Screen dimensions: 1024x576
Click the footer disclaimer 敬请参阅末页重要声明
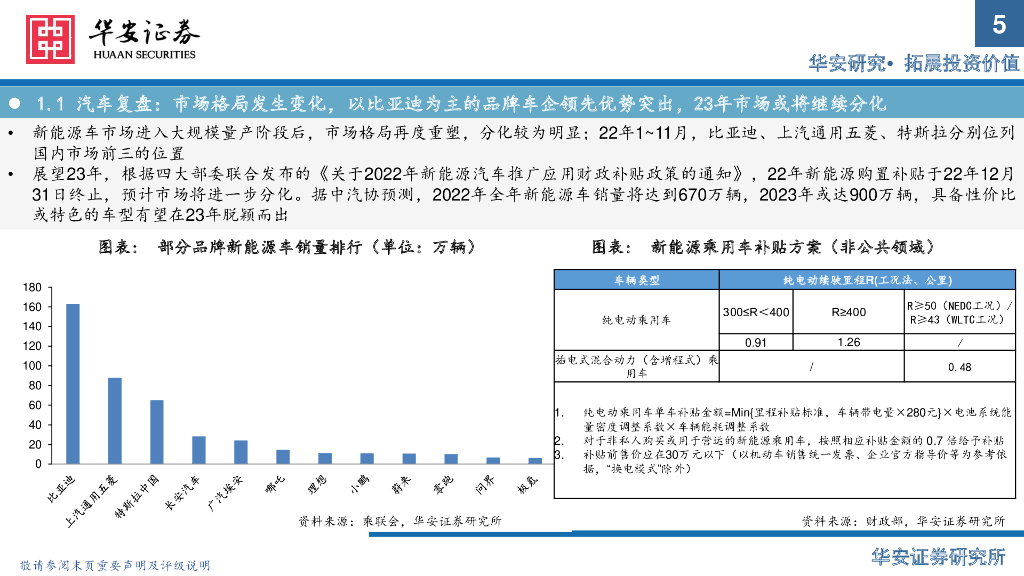pyautogui.click(x=115, y=566)
